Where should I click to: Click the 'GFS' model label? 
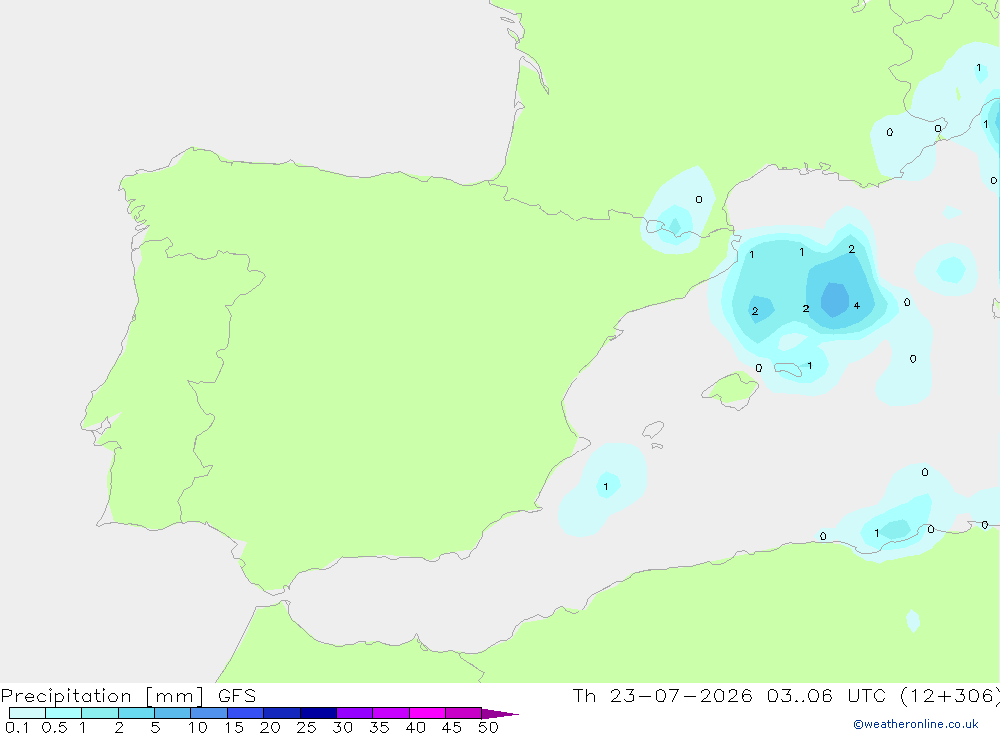(x=237, y=696)
